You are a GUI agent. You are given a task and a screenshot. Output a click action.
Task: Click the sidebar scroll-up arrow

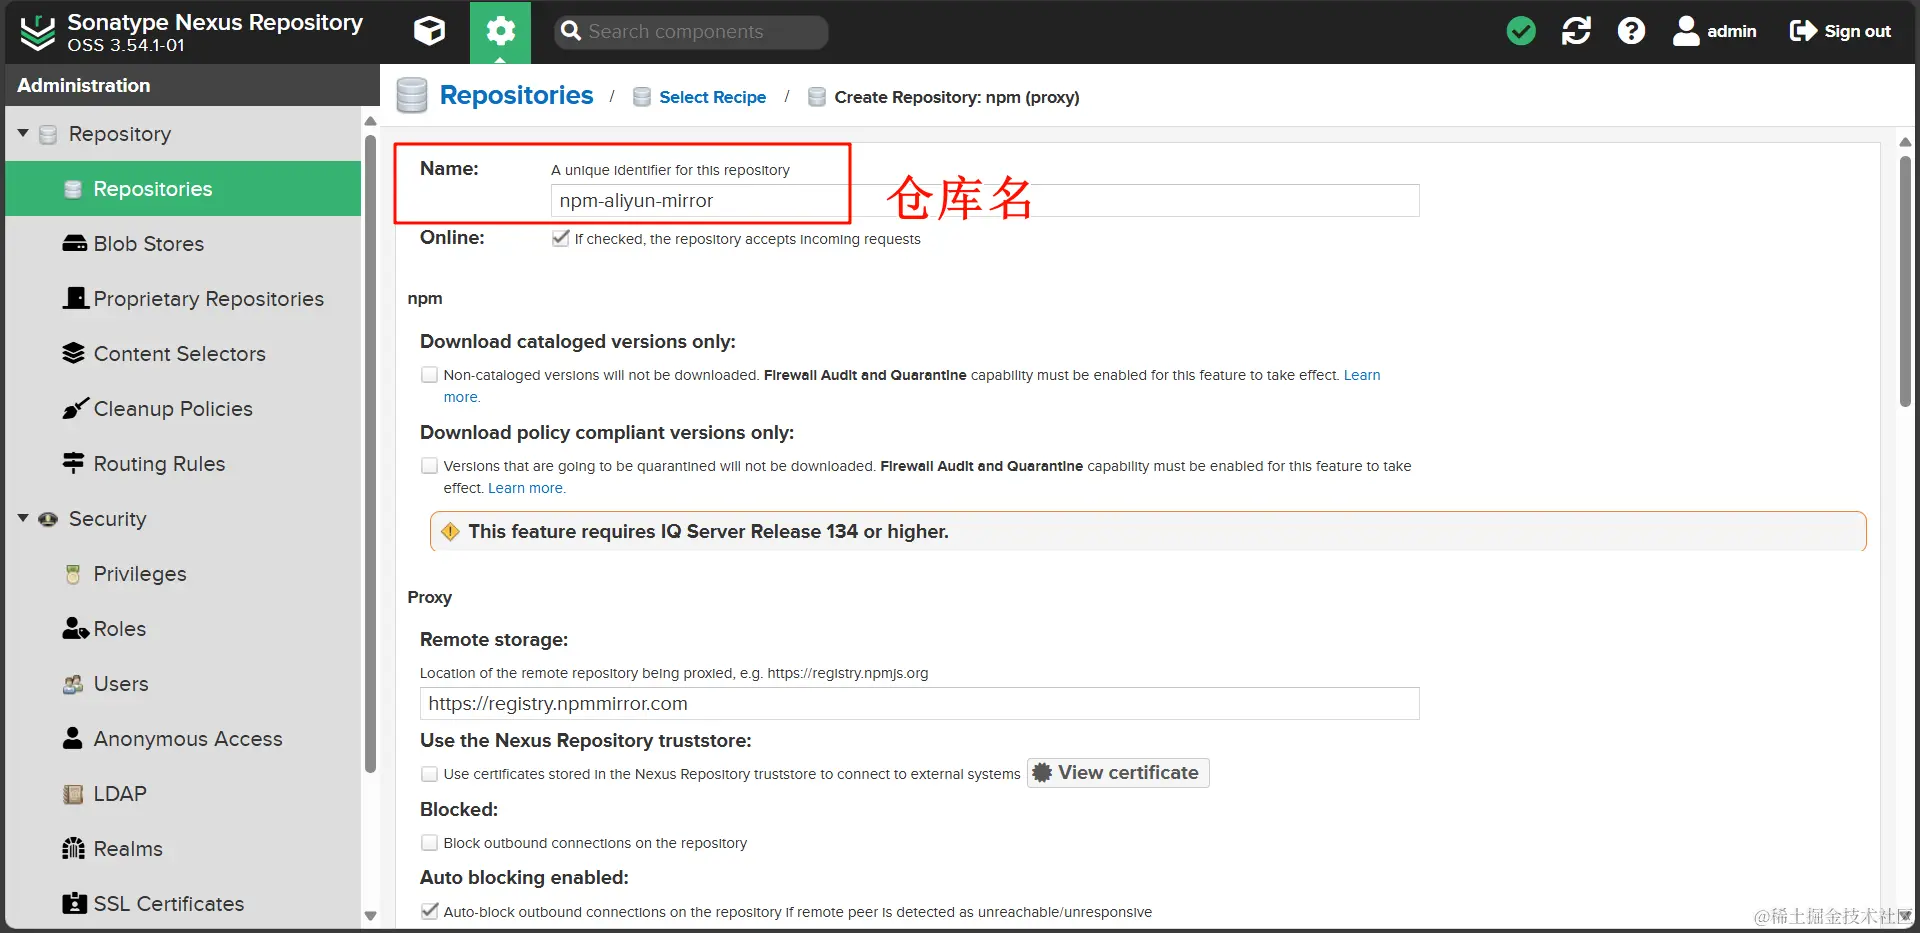[x=370, y=122]
